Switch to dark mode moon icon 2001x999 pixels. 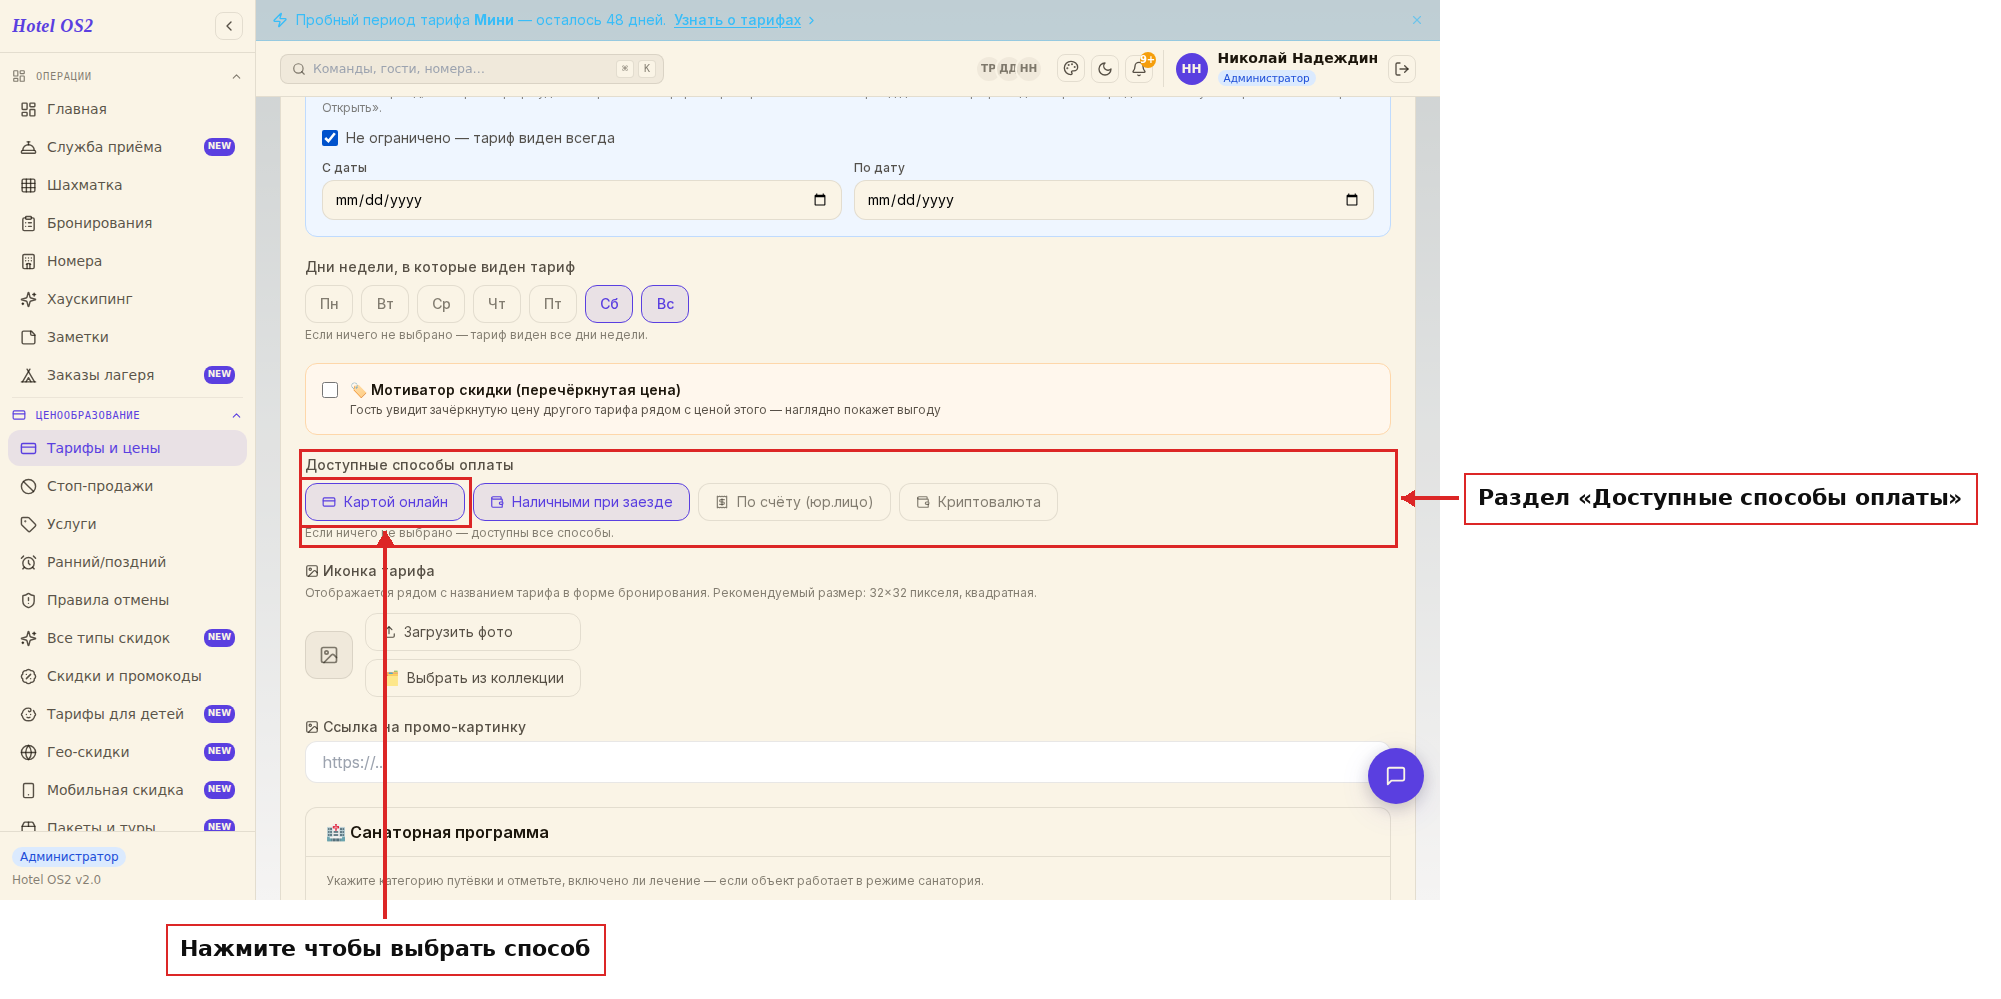pyautogui.click(x=1105, y=69)
